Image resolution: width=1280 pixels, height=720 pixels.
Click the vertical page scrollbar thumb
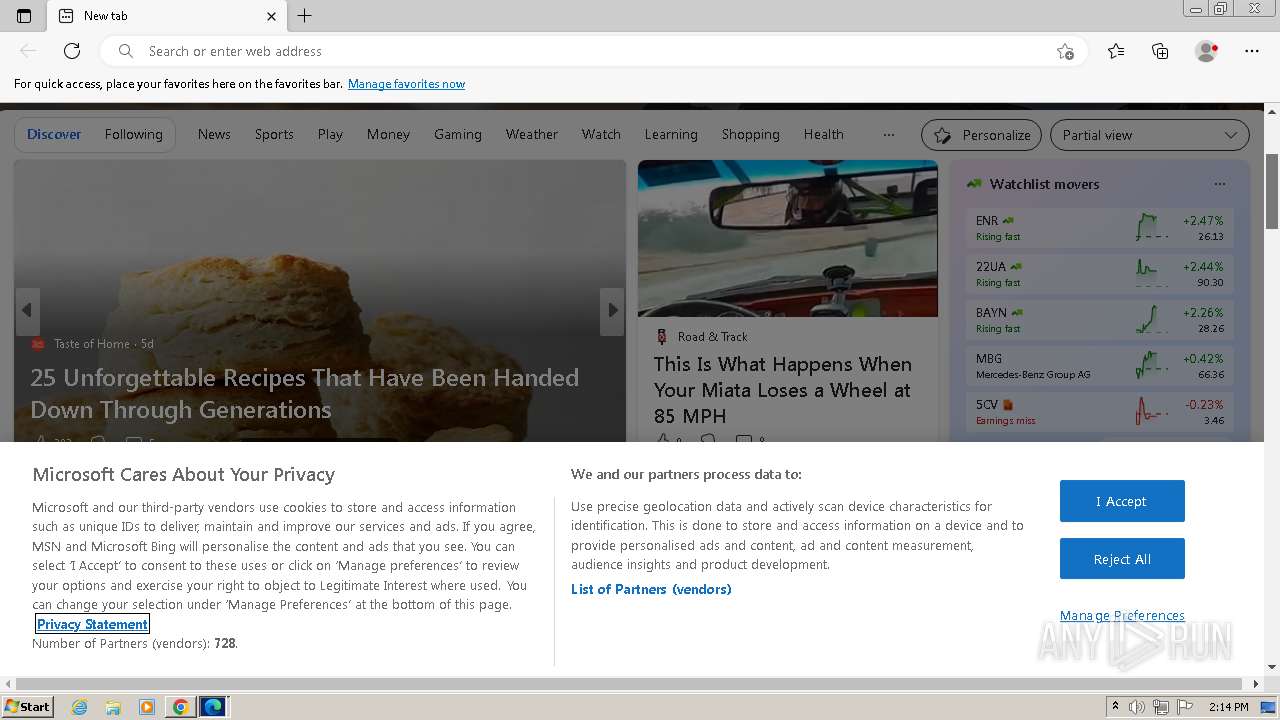(x=1272, y=192)
